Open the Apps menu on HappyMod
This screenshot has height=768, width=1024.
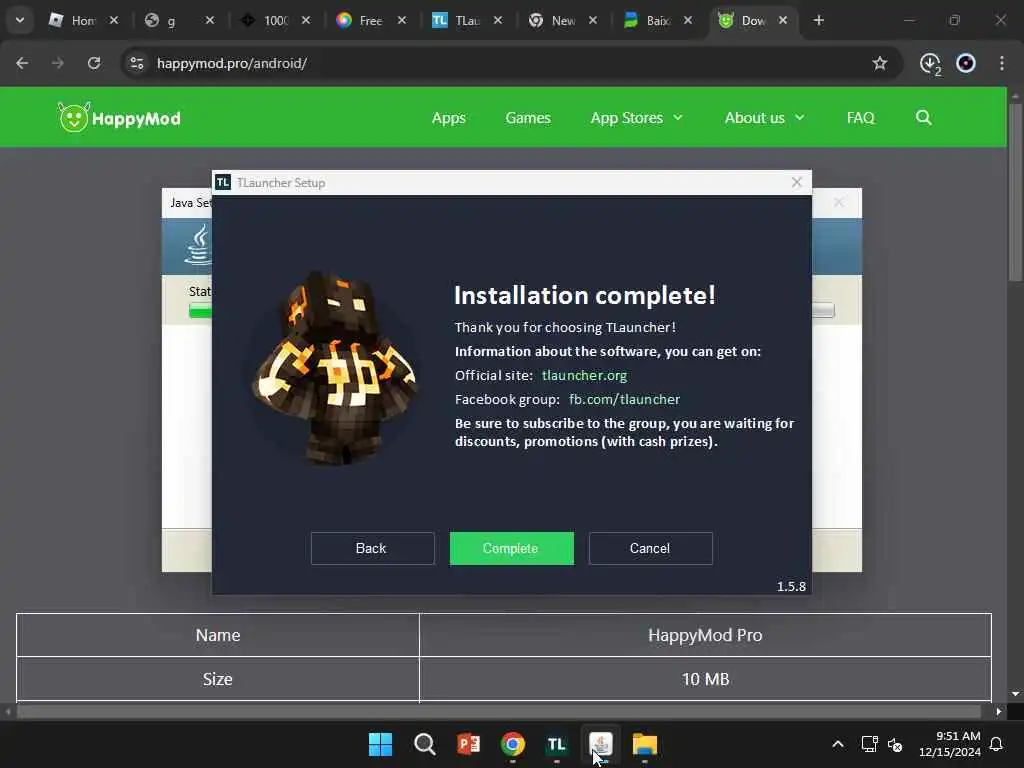coord(449,118)
